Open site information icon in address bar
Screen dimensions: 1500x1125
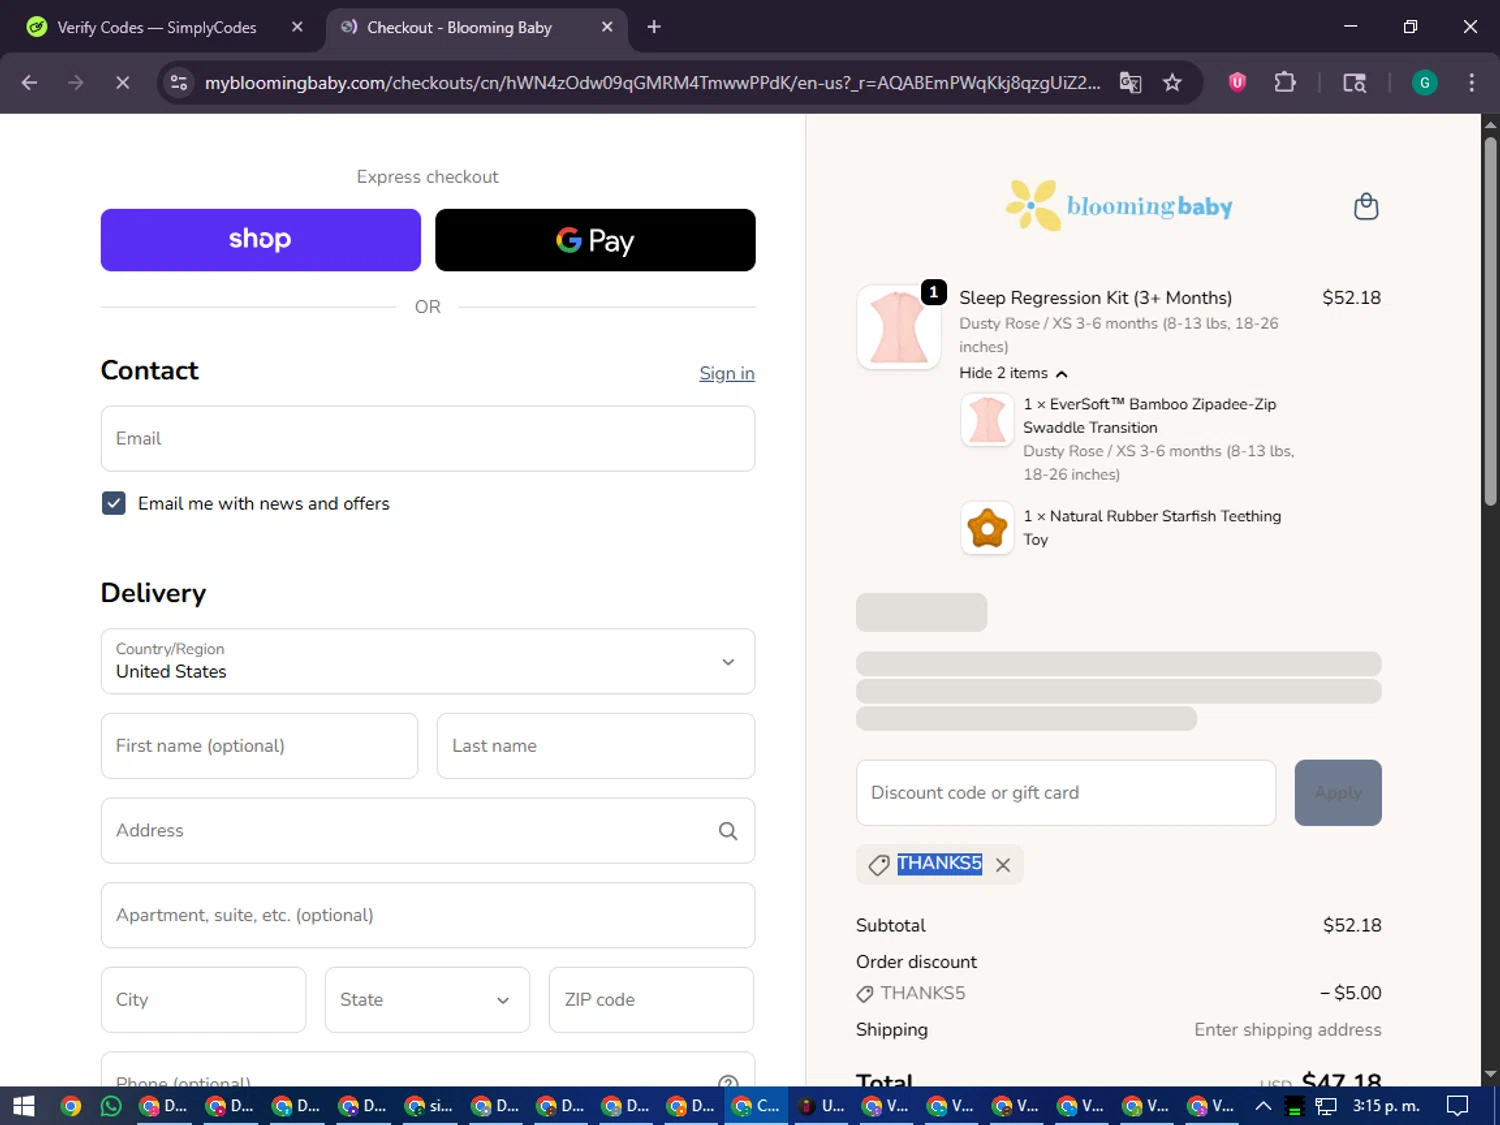click(179, 83)
